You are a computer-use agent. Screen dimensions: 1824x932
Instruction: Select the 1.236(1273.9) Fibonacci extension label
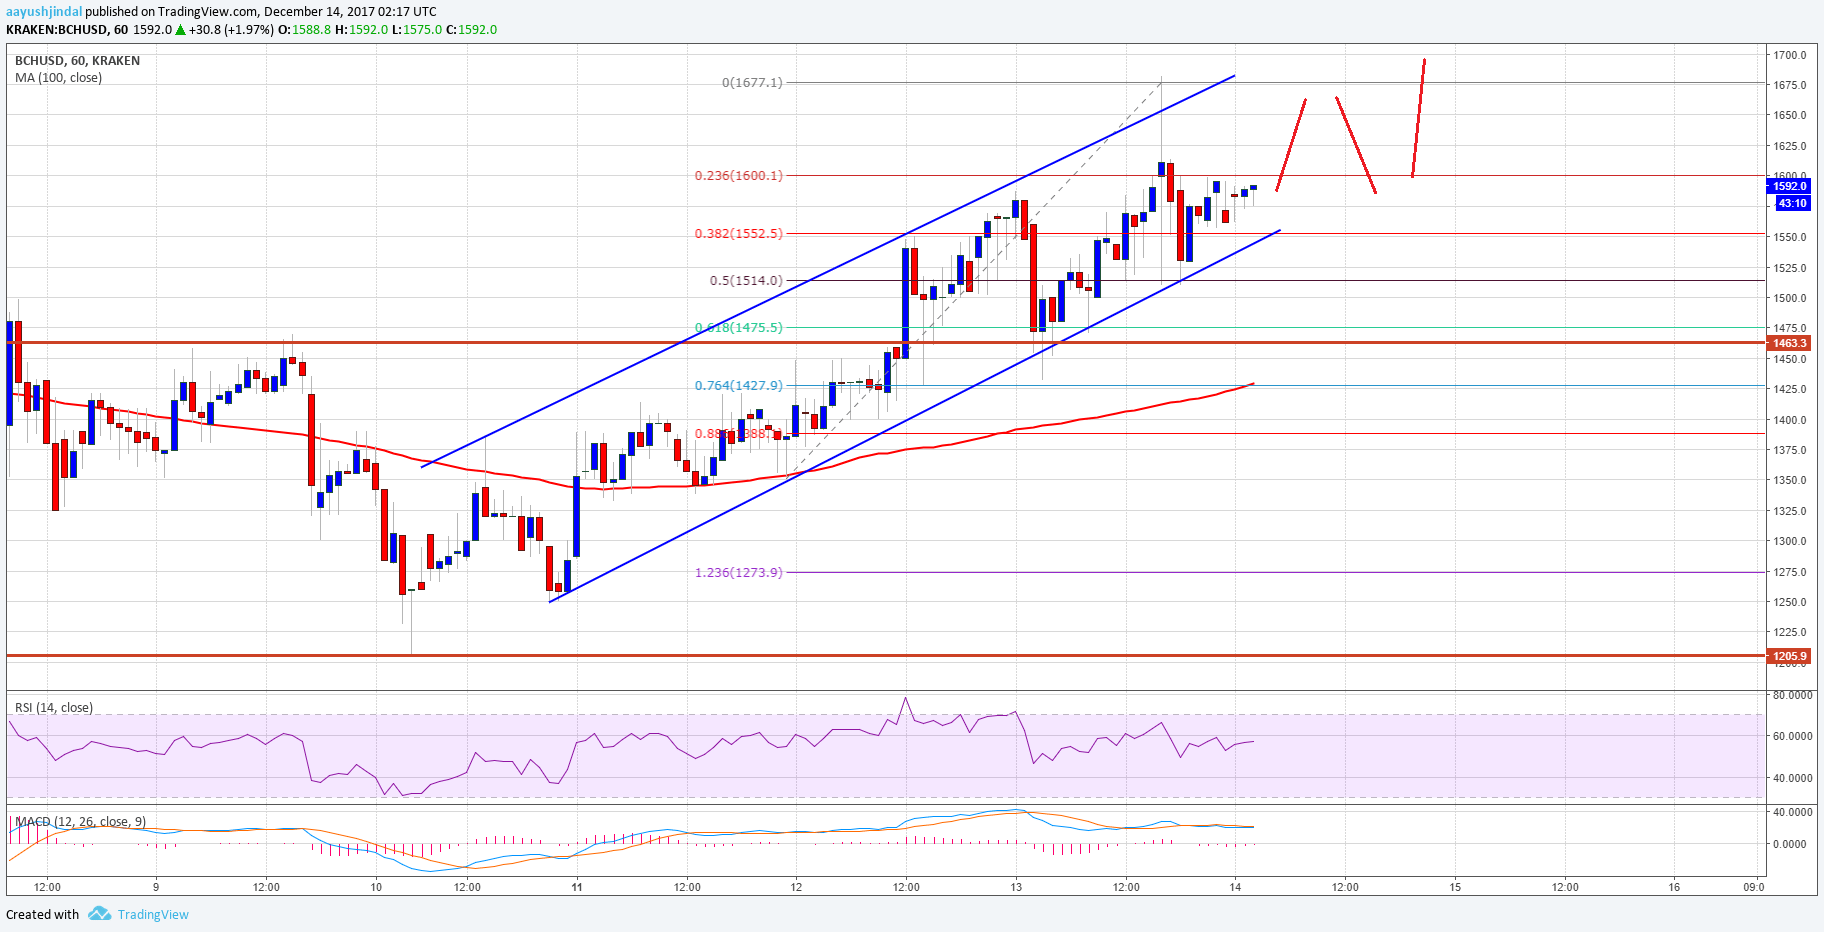tap(739, 573)
